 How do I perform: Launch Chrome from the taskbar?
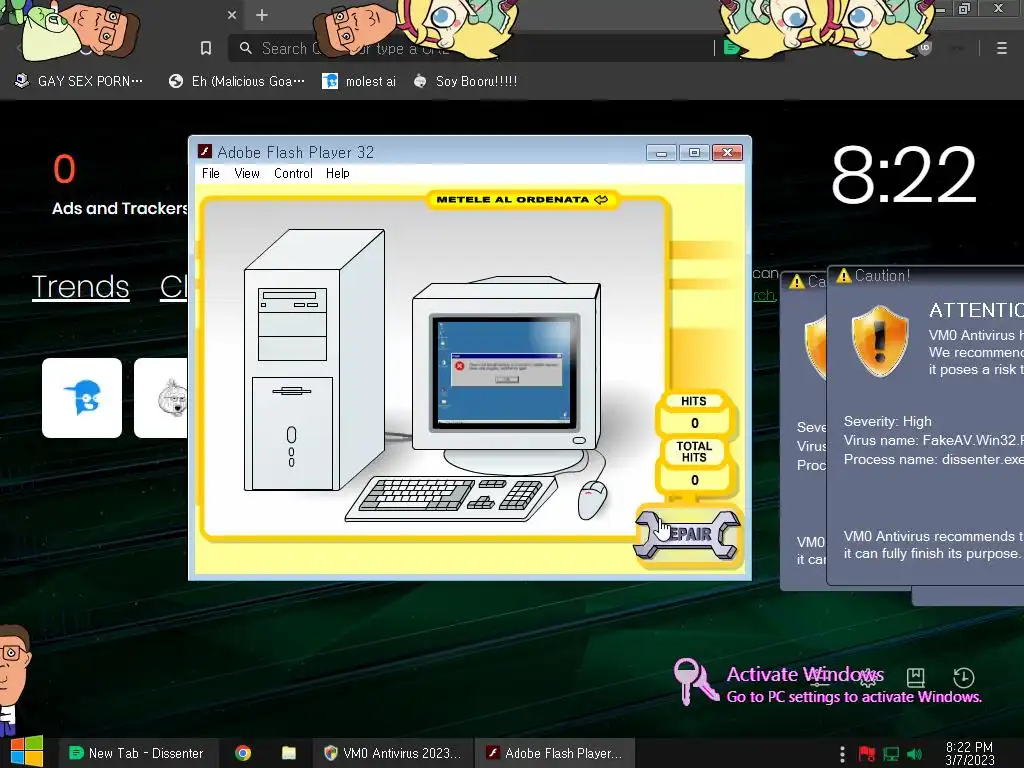coord(243,753)
